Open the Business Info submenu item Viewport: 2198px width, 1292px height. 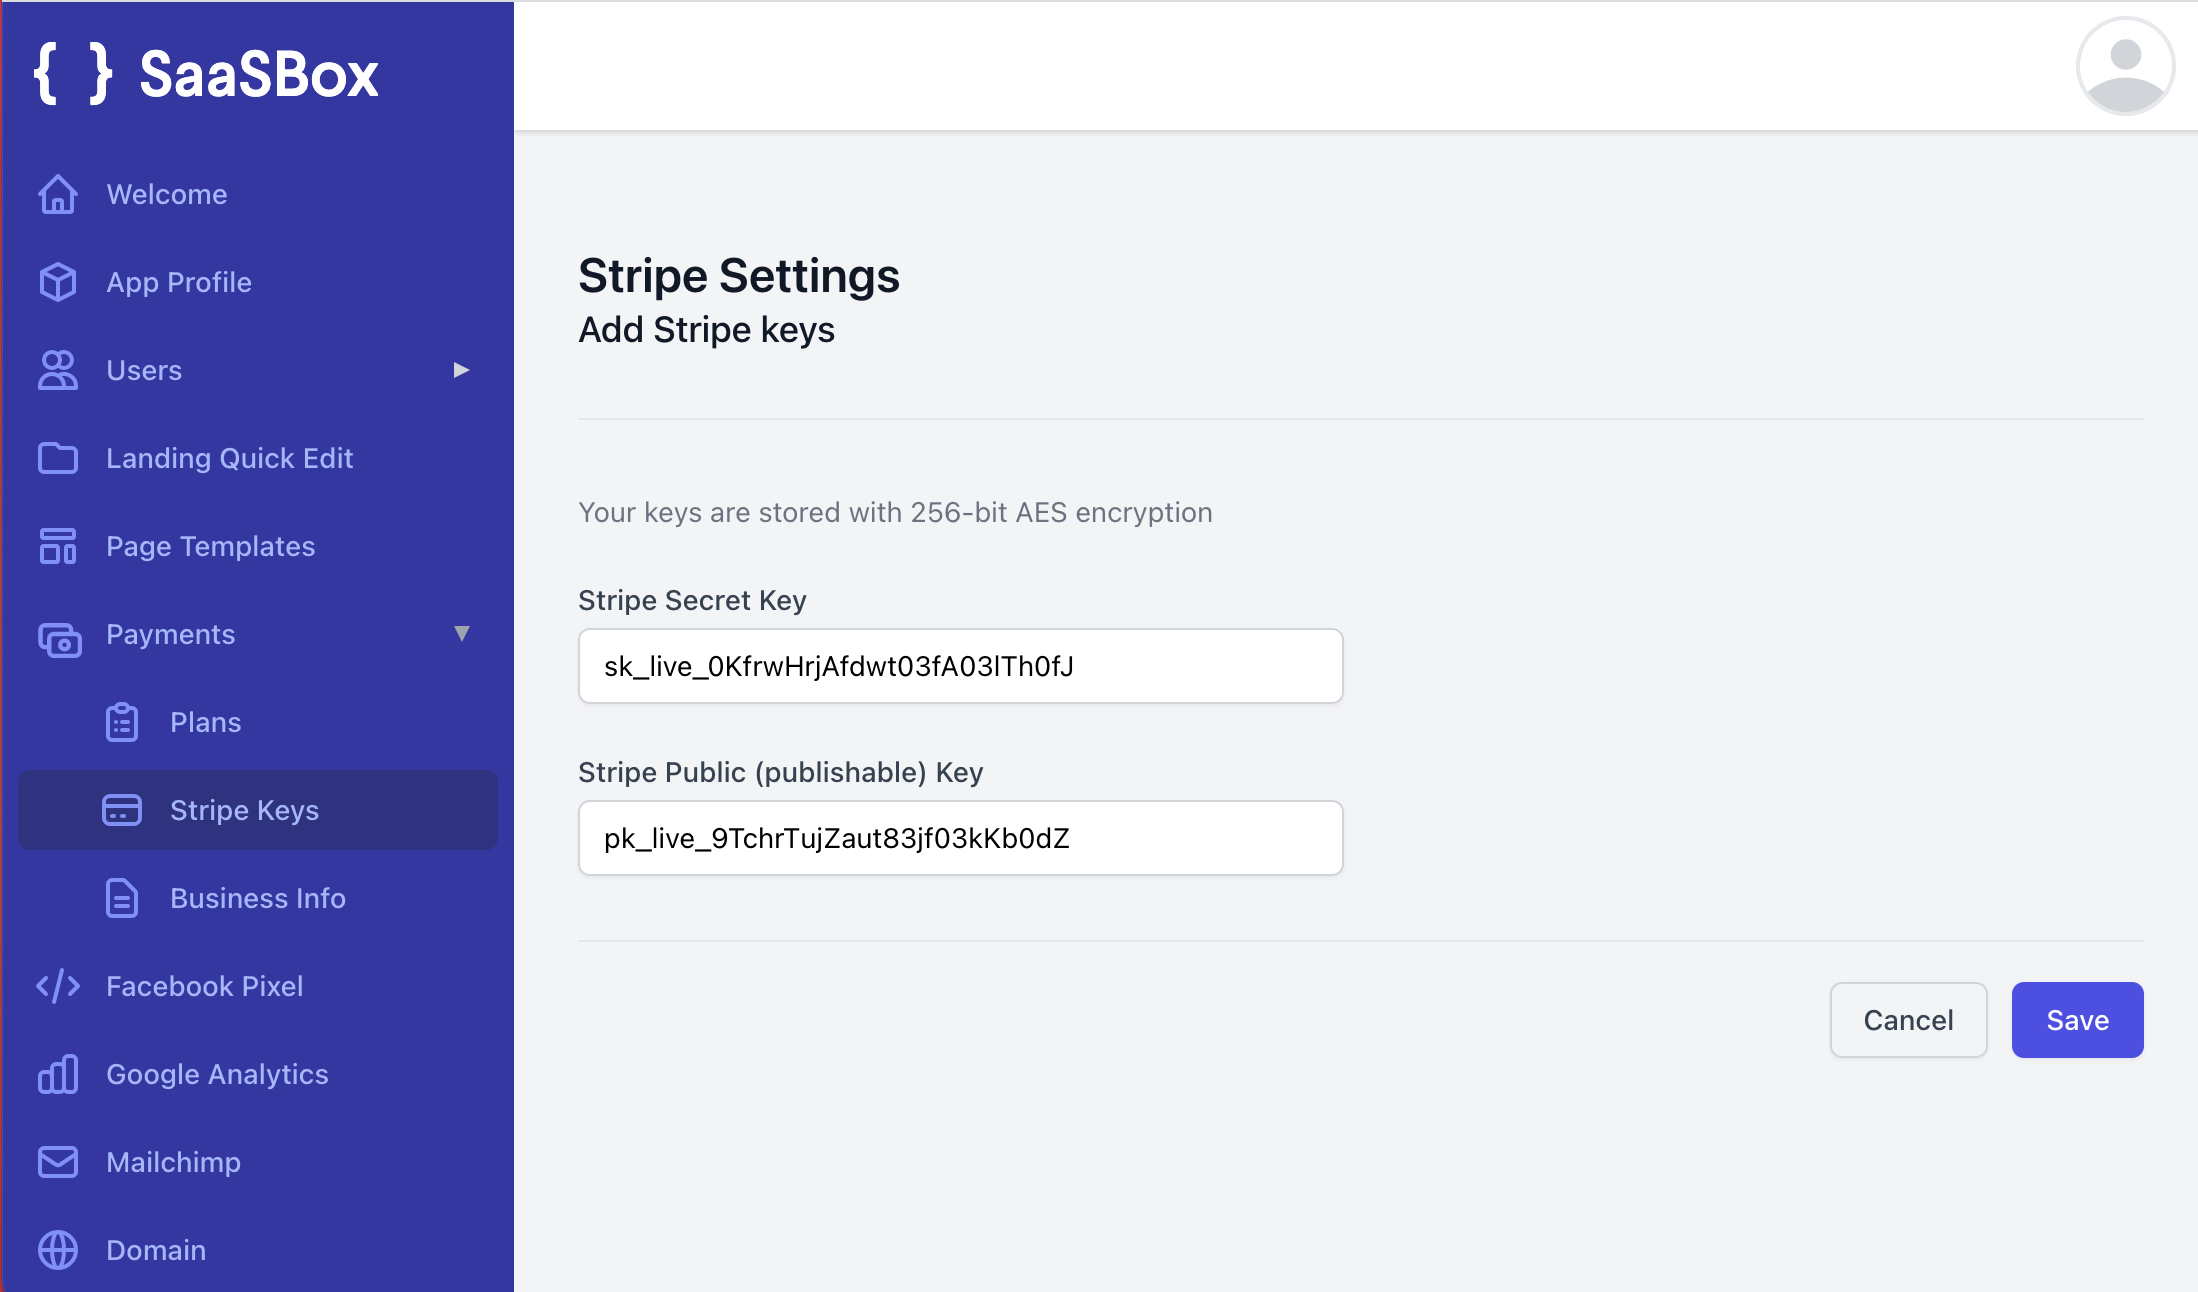(258, 898)
